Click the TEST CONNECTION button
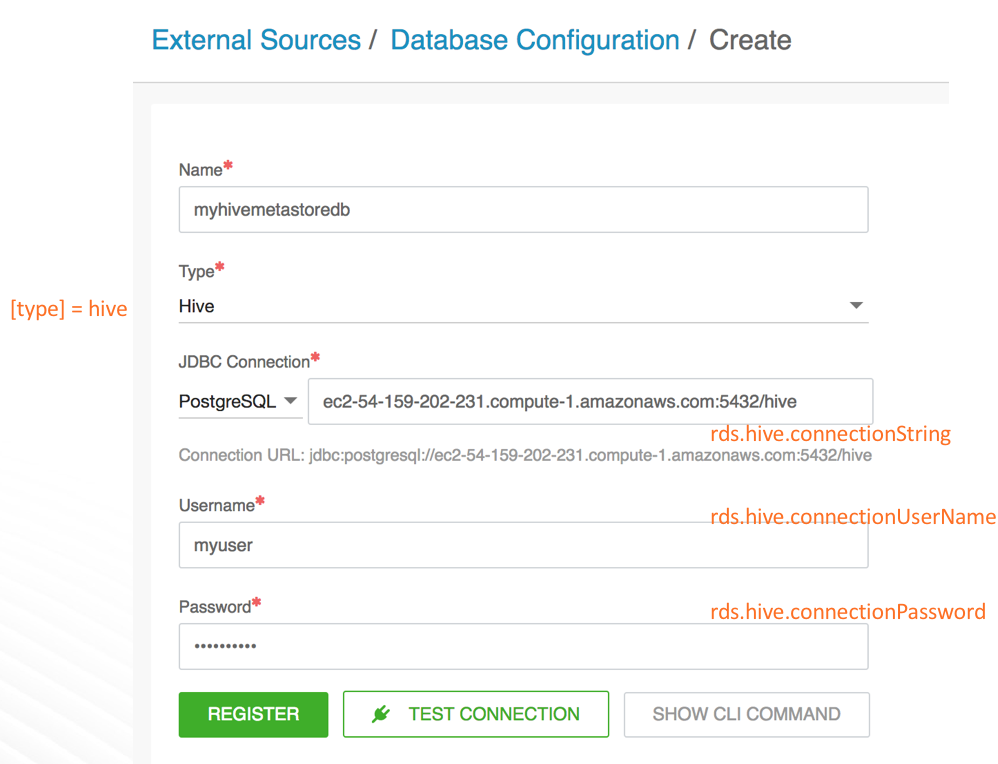Screen dimensions: 998x764 476,714
